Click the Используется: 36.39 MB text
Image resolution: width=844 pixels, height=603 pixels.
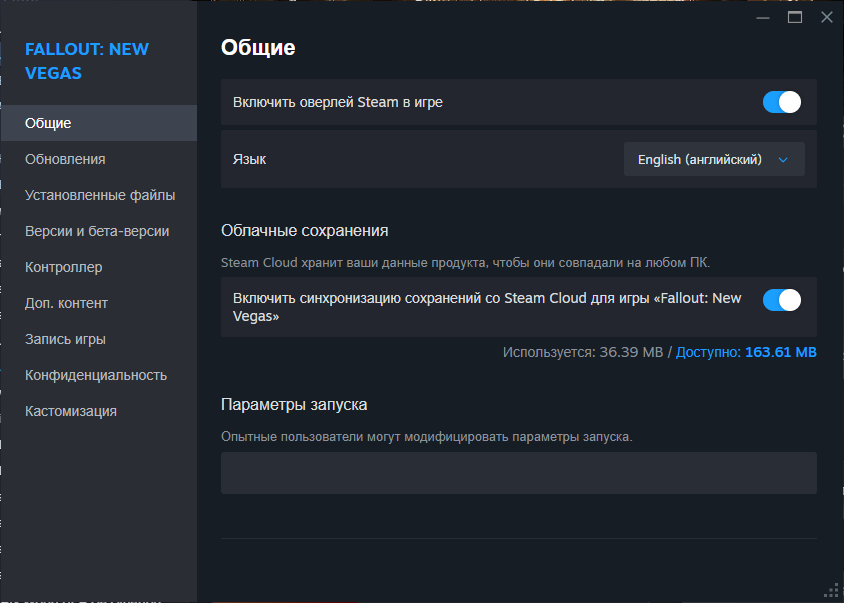click(583, 352)
